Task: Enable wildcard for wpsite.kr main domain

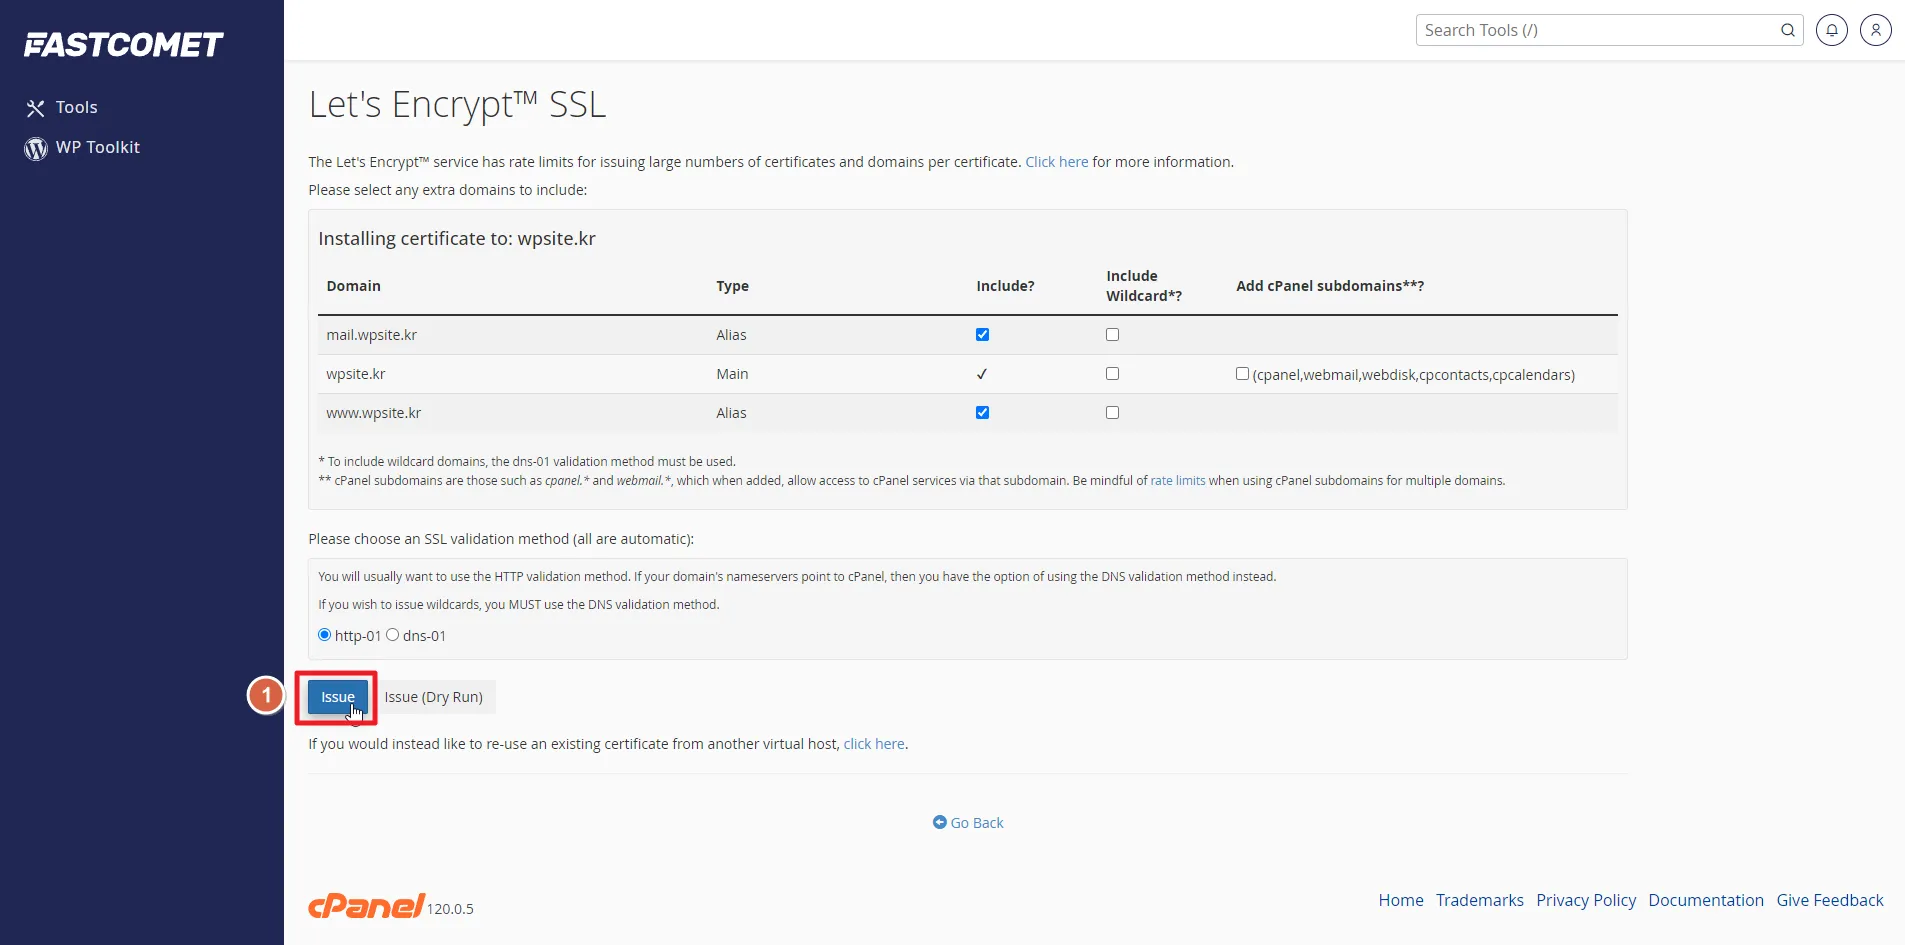Action: 1112,374
